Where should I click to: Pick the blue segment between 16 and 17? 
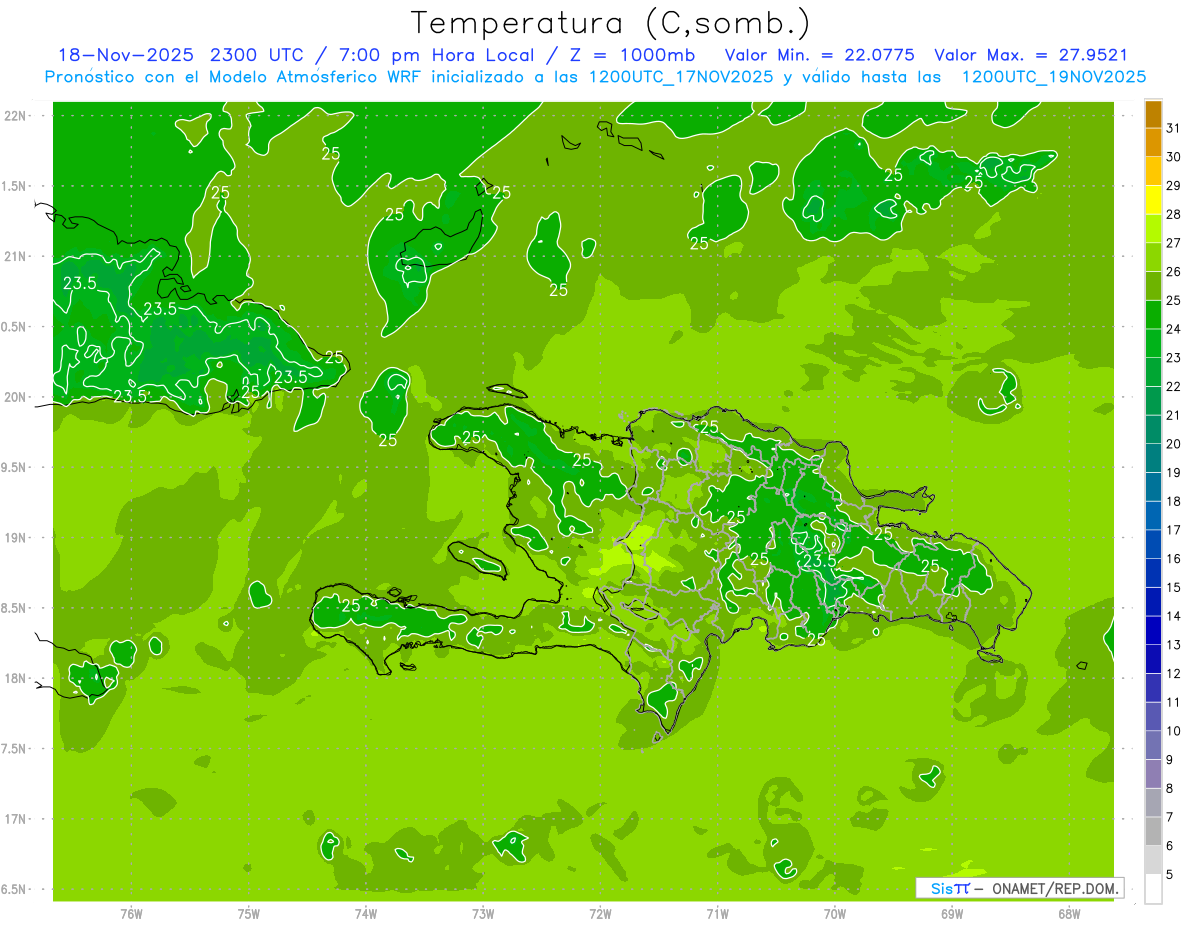(x=1153, y=544)
